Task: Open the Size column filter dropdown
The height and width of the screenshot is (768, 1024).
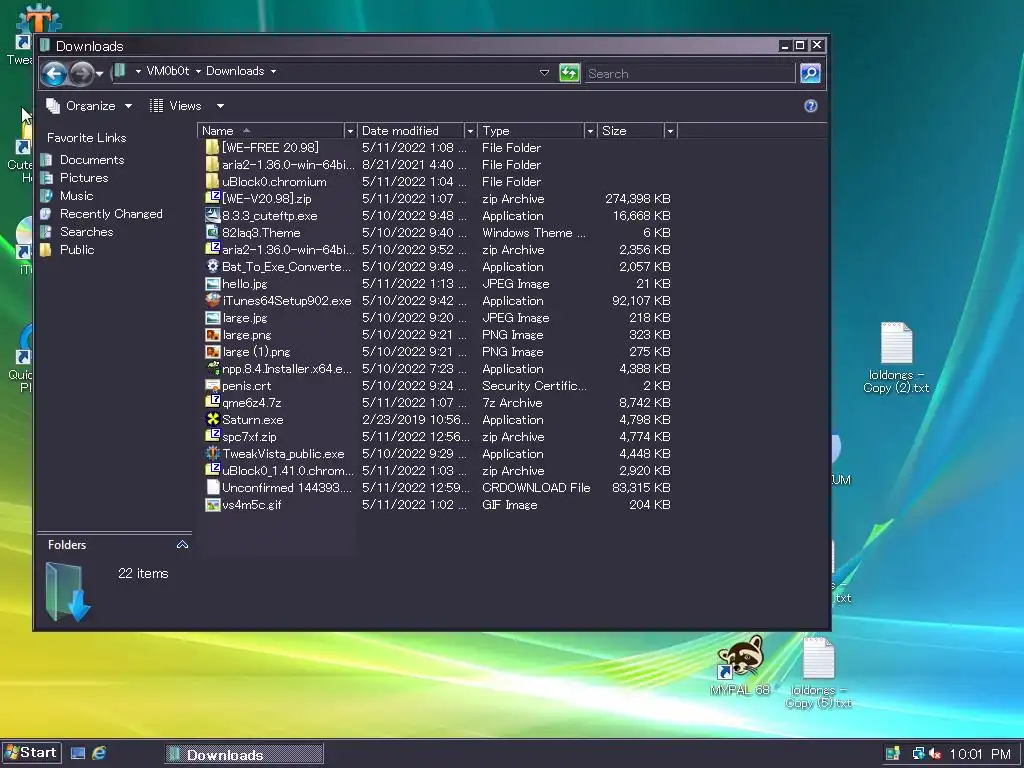Action: point(670,131)
